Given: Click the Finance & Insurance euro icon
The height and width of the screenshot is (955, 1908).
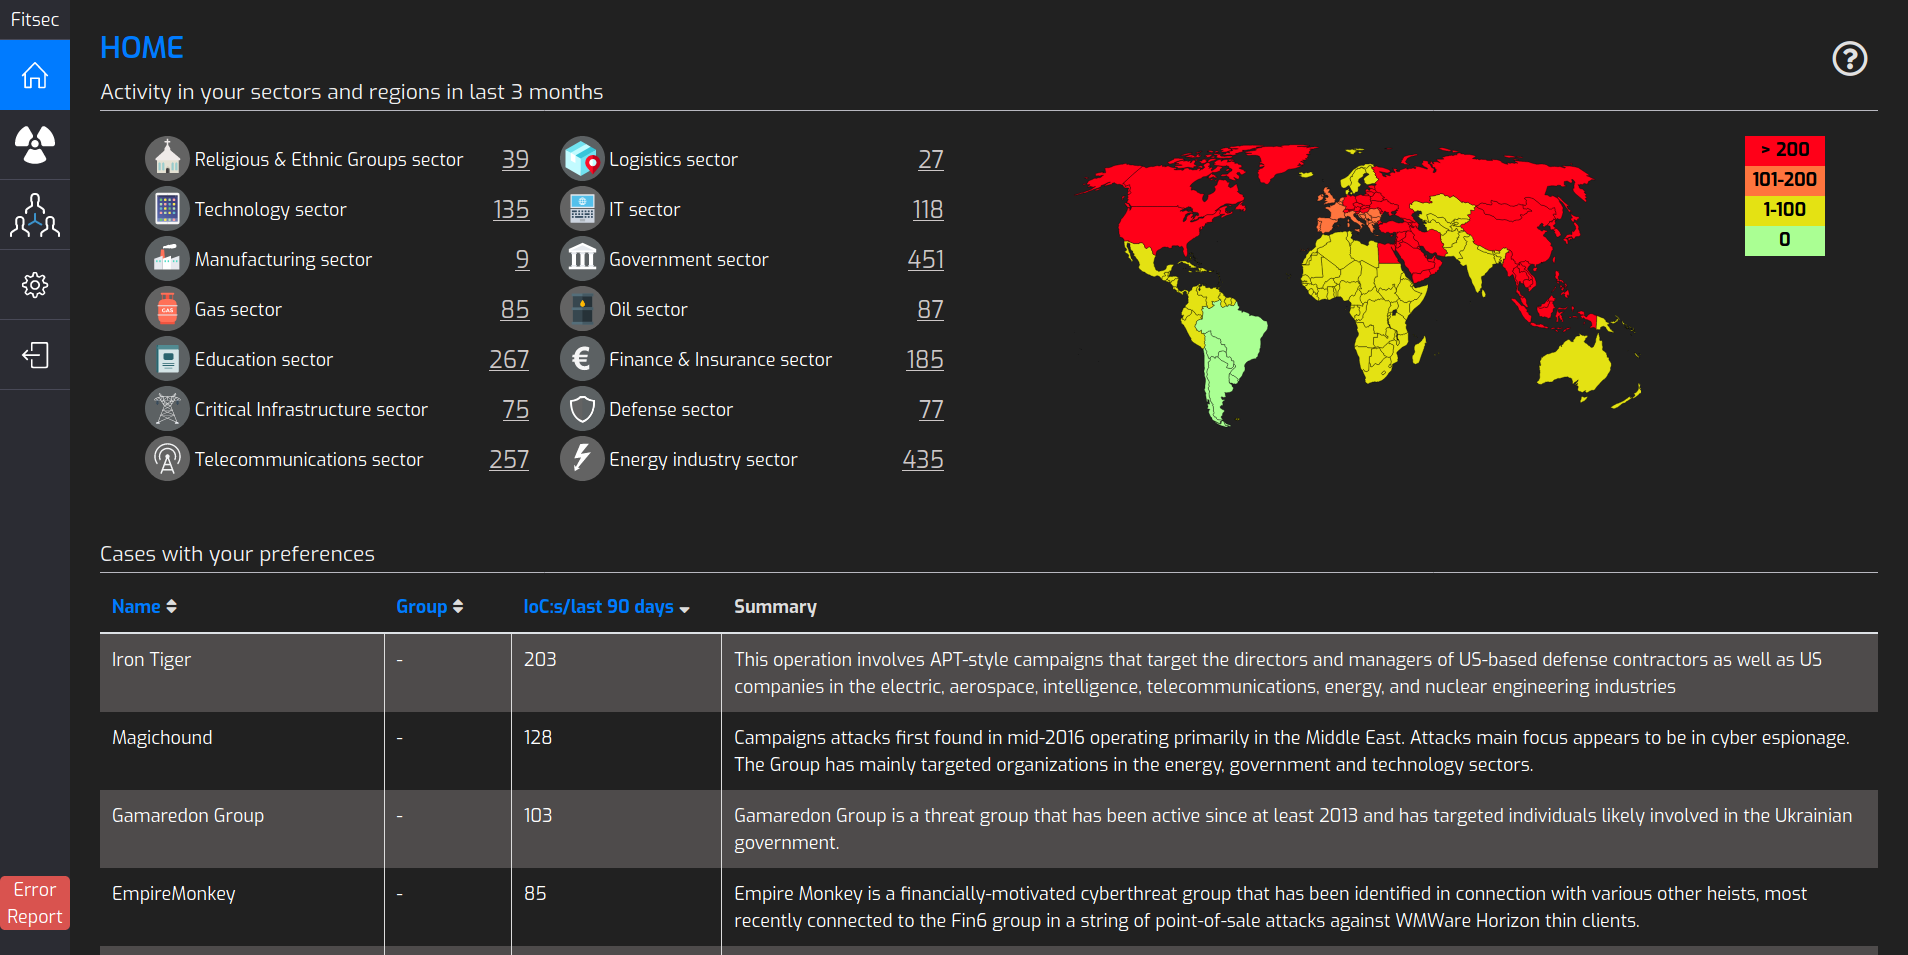Looking at the screenshot, I should 582,359.
